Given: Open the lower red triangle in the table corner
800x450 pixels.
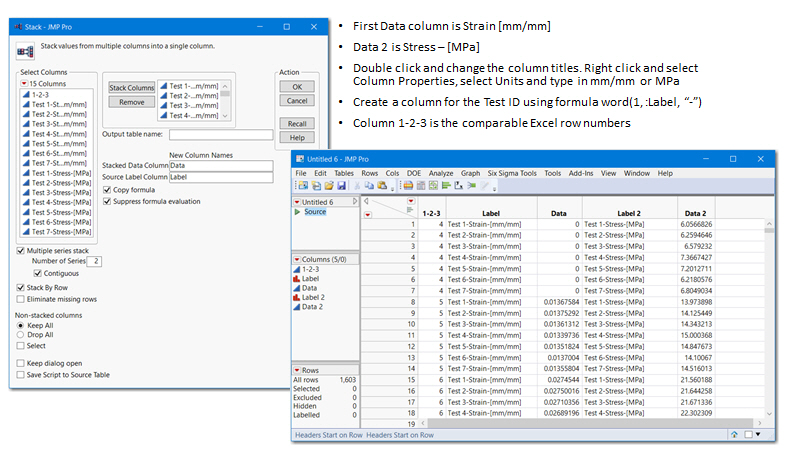Looking at the screenshot, I should 367,215.
